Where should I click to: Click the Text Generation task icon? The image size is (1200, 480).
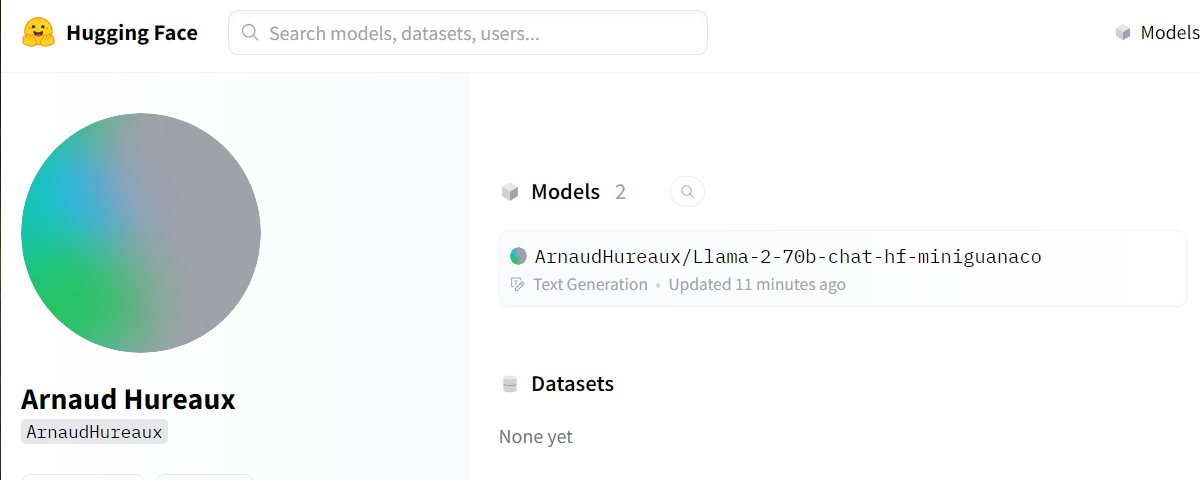pos(517,284)
